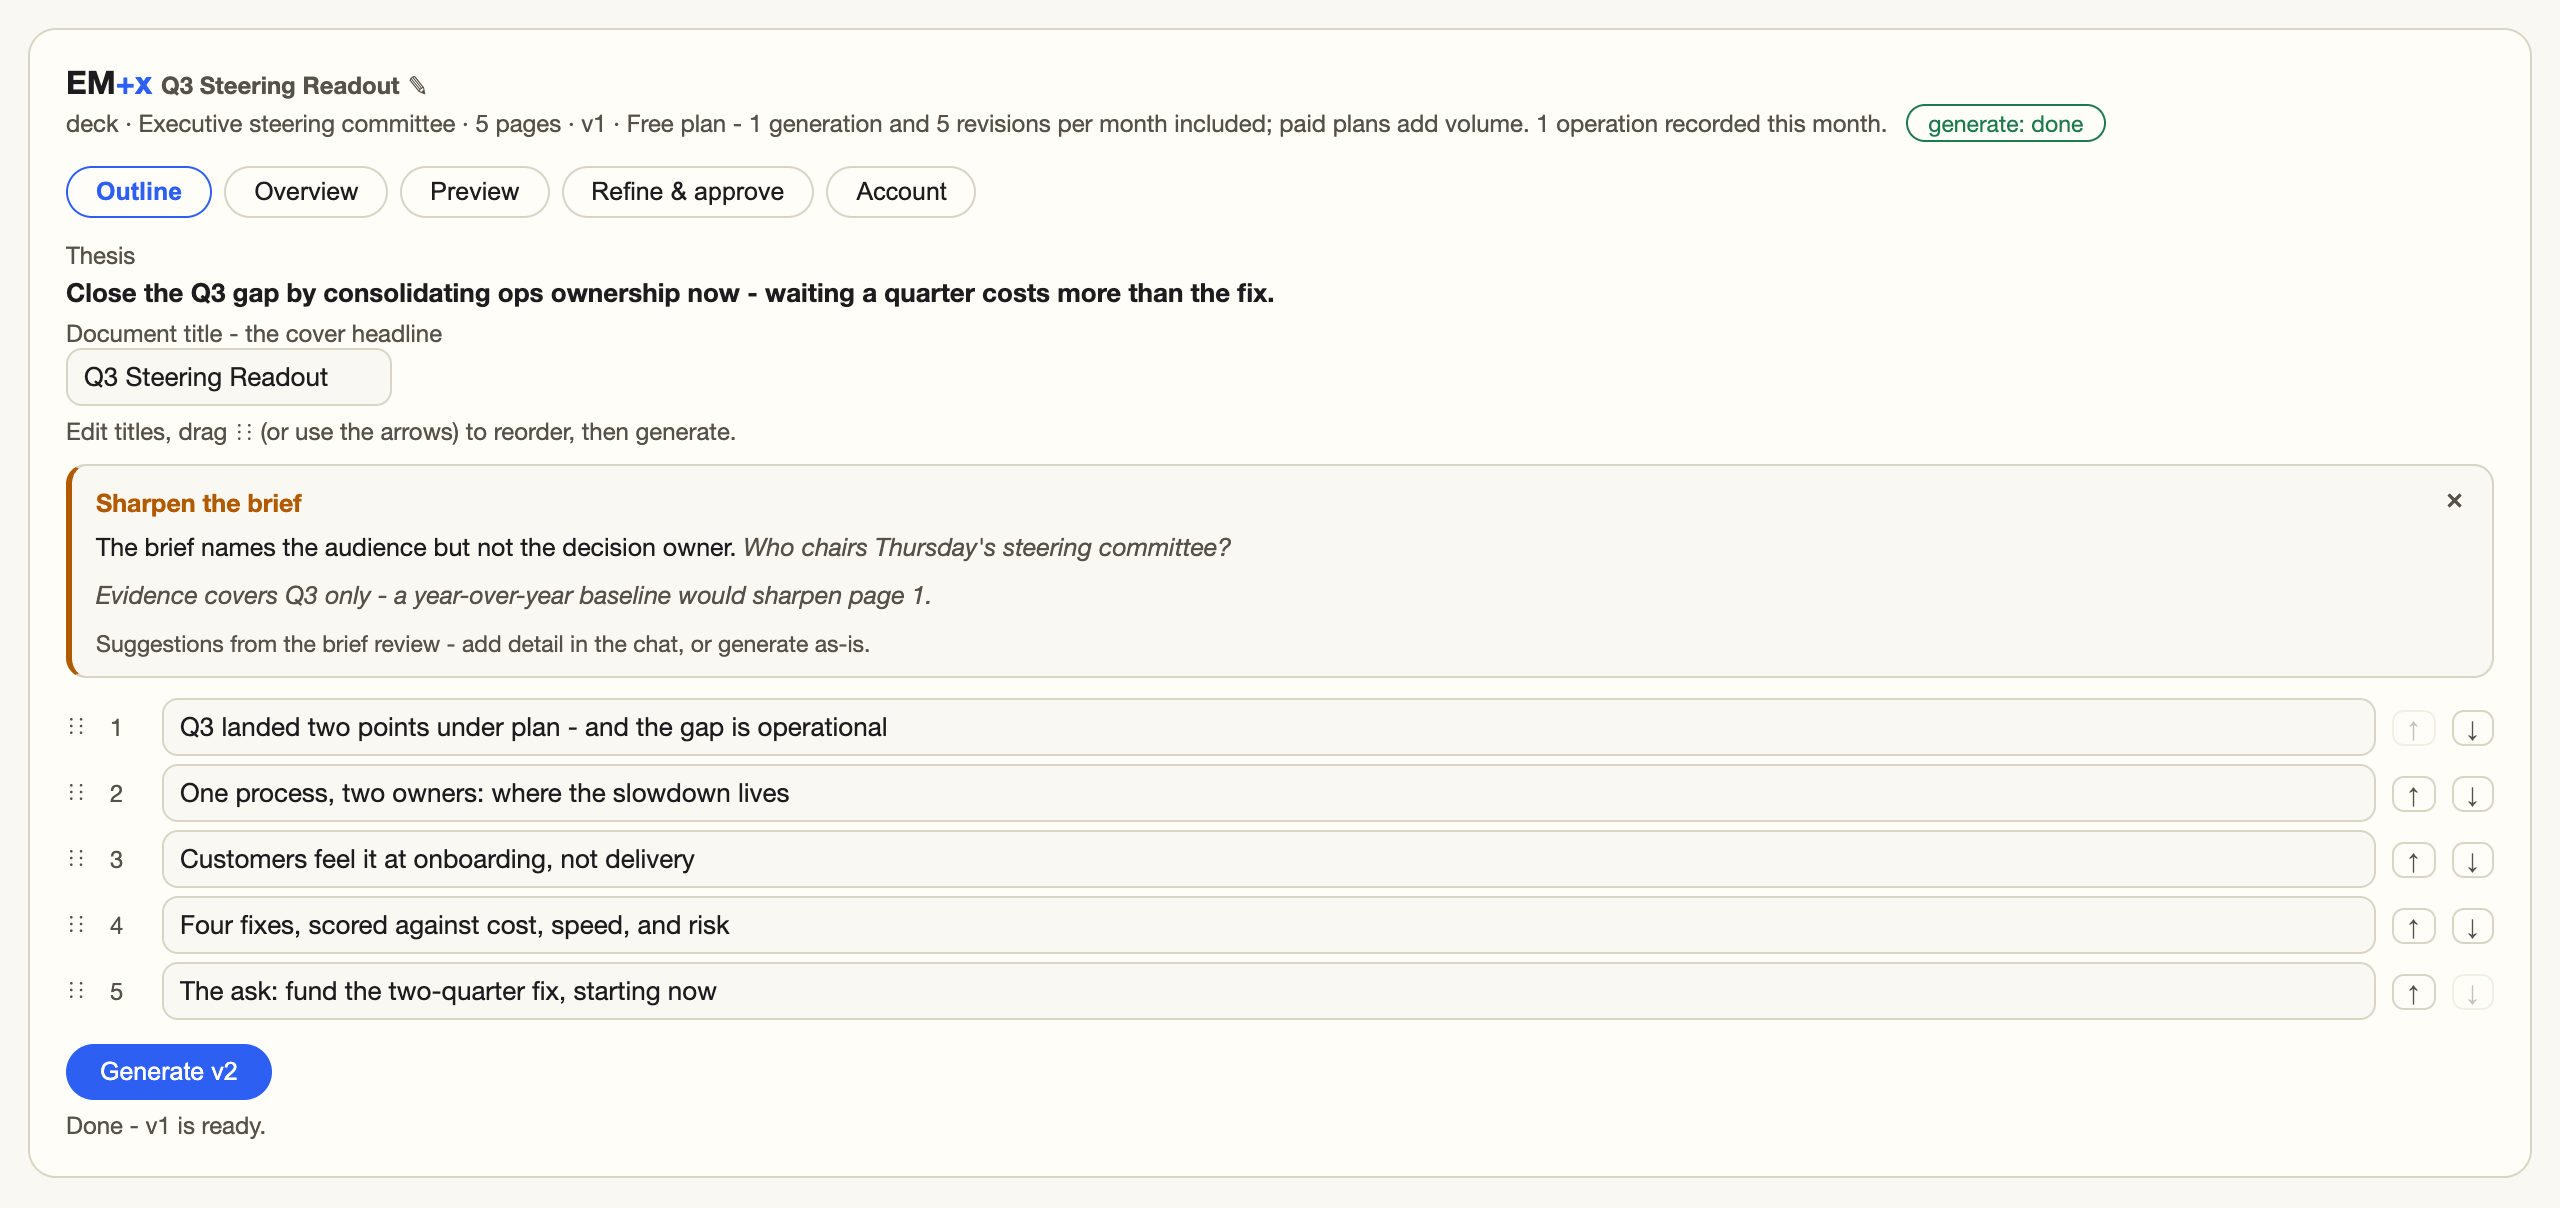Open the Account tab
Screen dimensions: 2560x1208
[901, 192]
